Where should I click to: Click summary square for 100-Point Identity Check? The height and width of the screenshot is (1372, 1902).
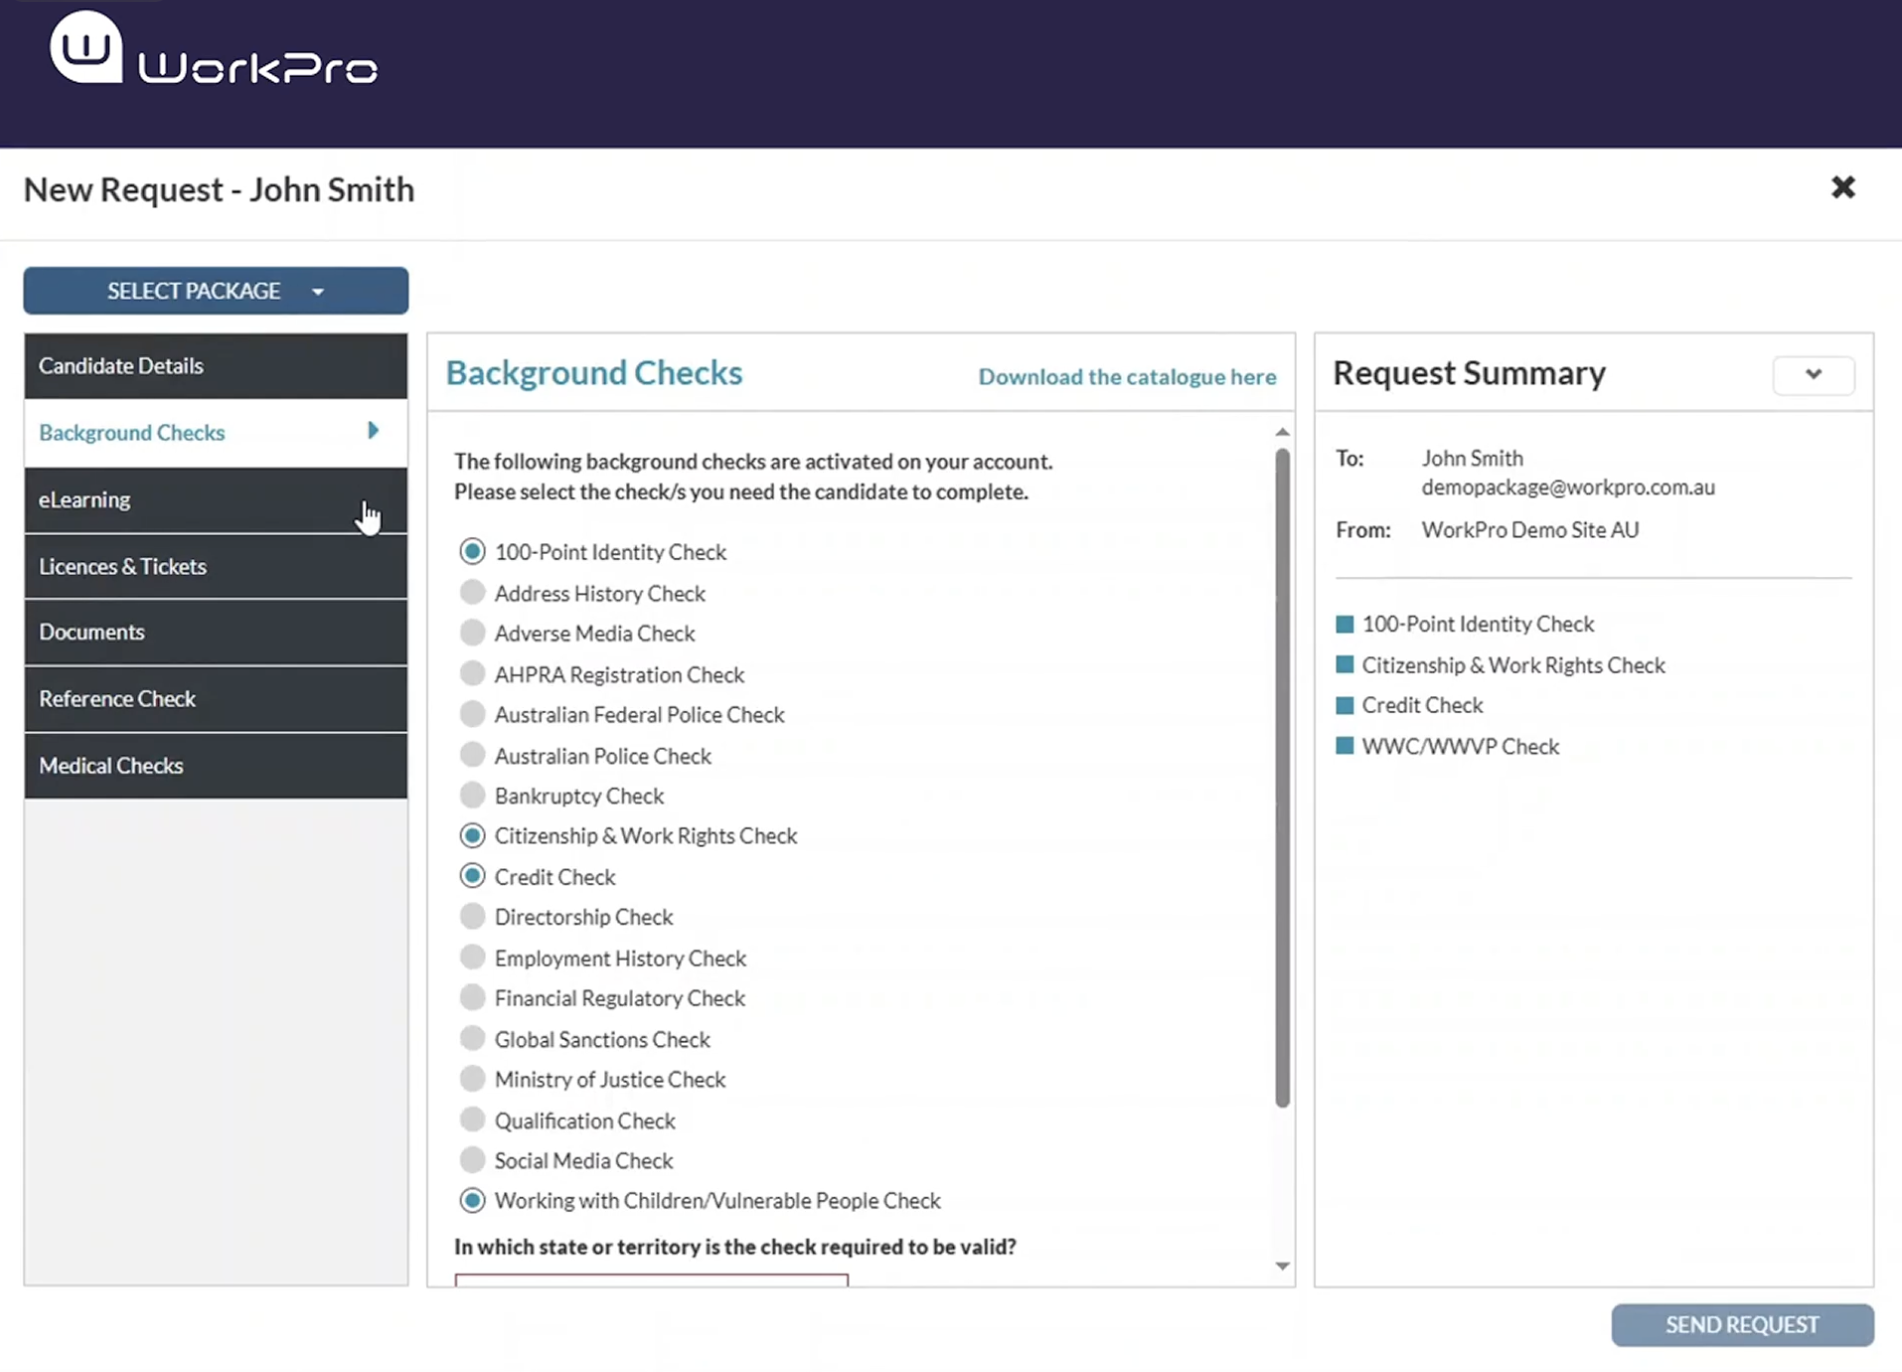1345,625
